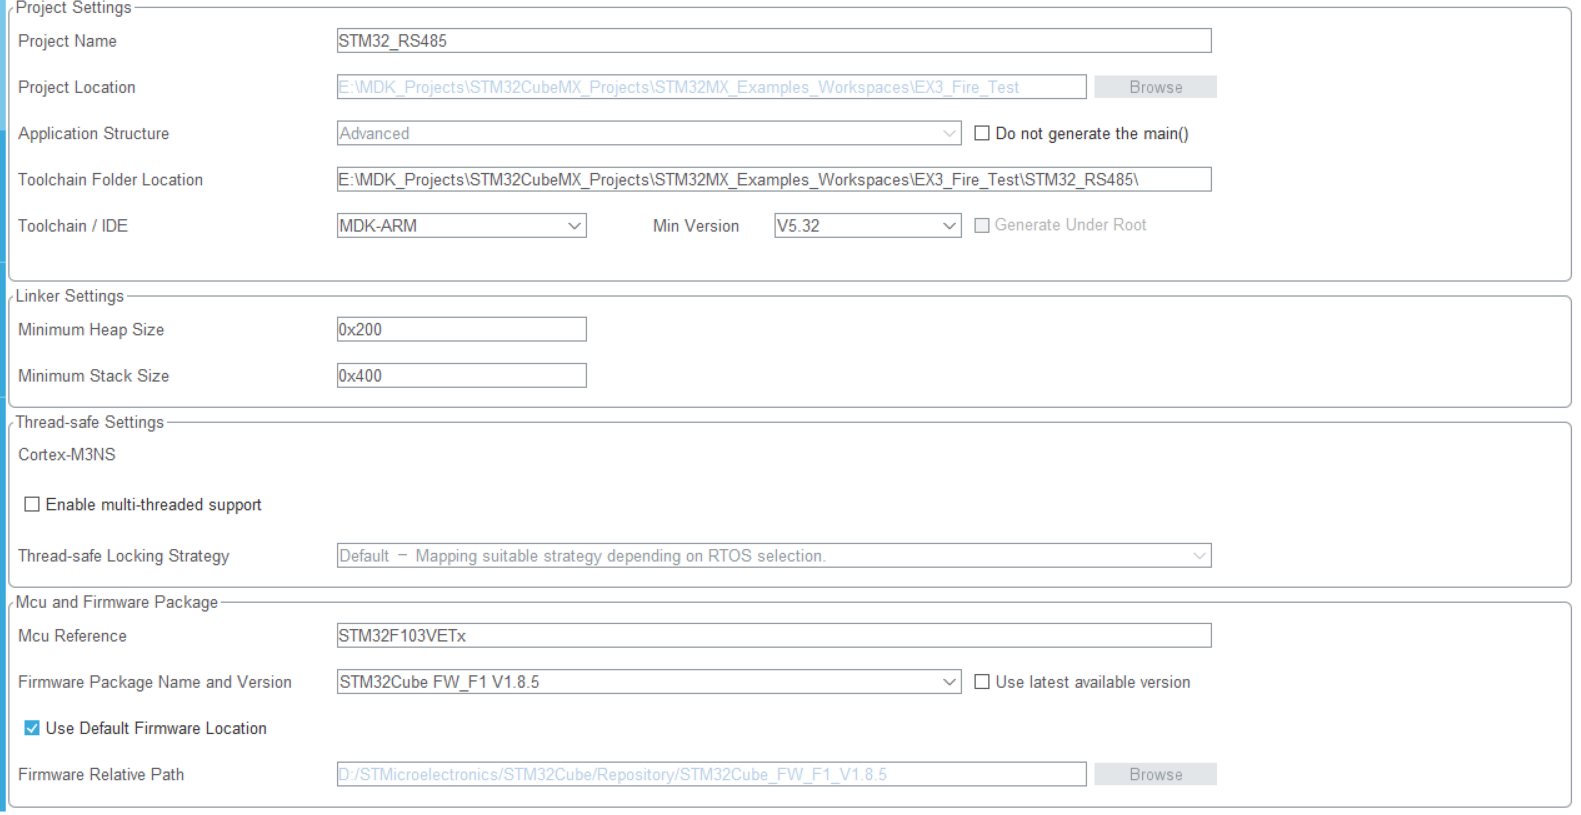
Task: Click the Linker Settings group title
Action: click(70, 296)
